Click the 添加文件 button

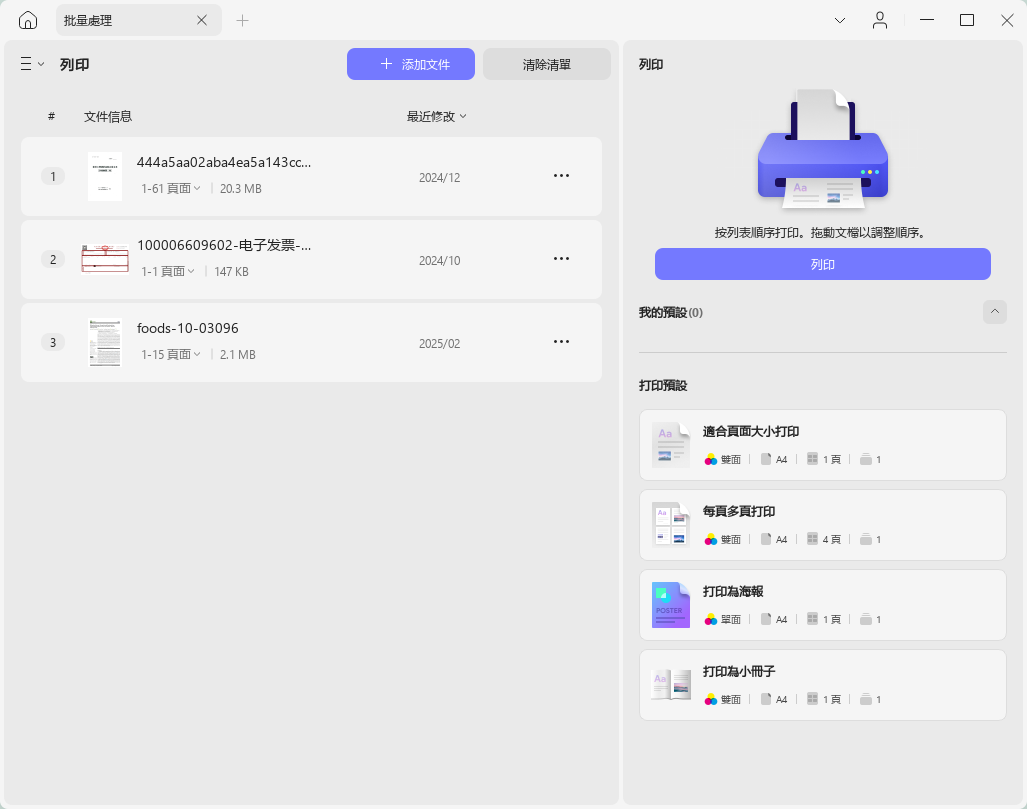coord(411,64)
